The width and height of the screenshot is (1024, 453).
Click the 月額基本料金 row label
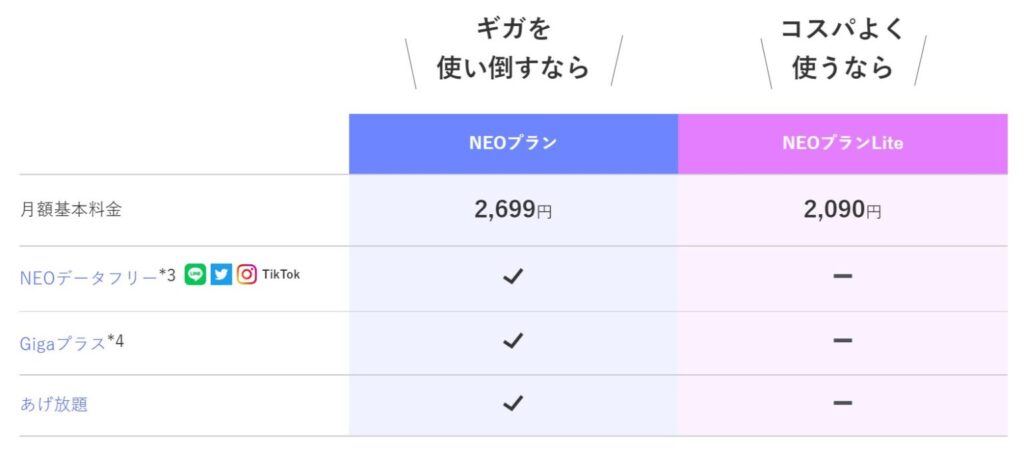point(71,211)
